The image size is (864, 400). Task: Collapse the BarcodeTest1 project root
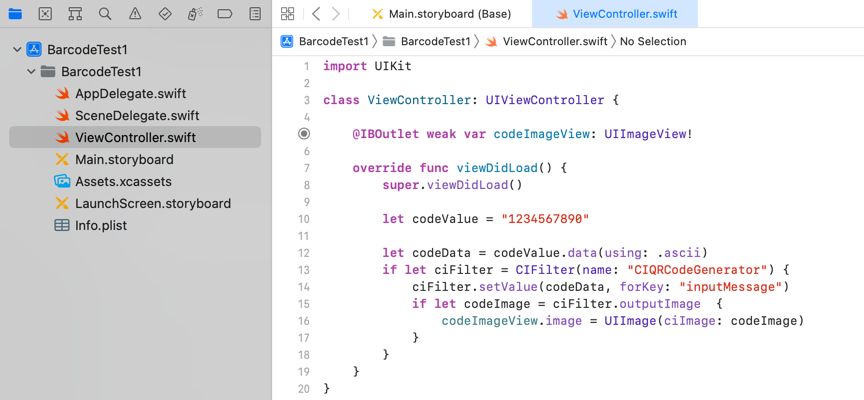(17, 50)
